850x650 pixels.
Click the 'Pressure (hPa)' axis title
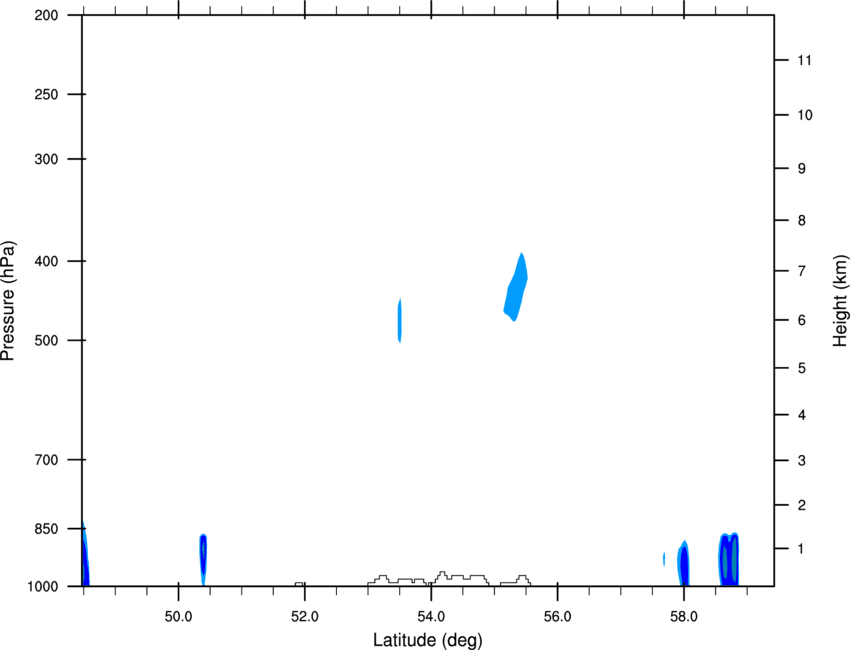point(8,301)
